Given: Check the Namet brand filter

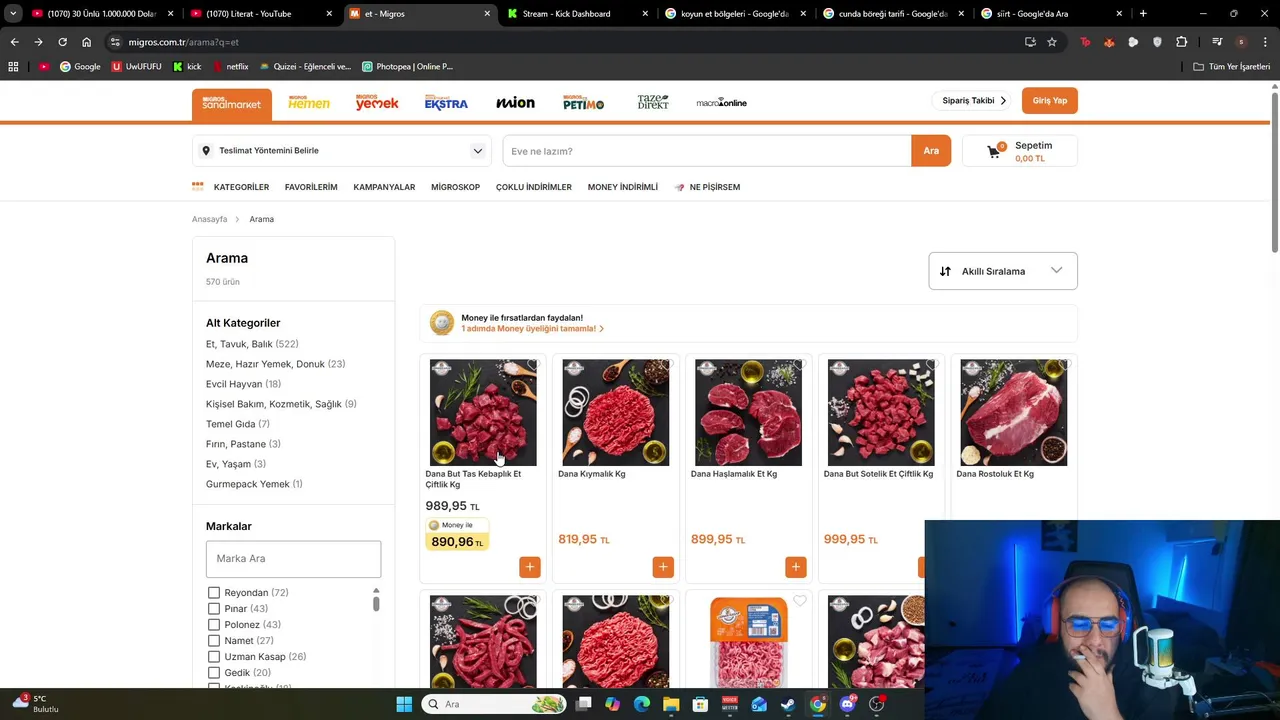Looking at the screenshot, I should (x=214, y=641).
